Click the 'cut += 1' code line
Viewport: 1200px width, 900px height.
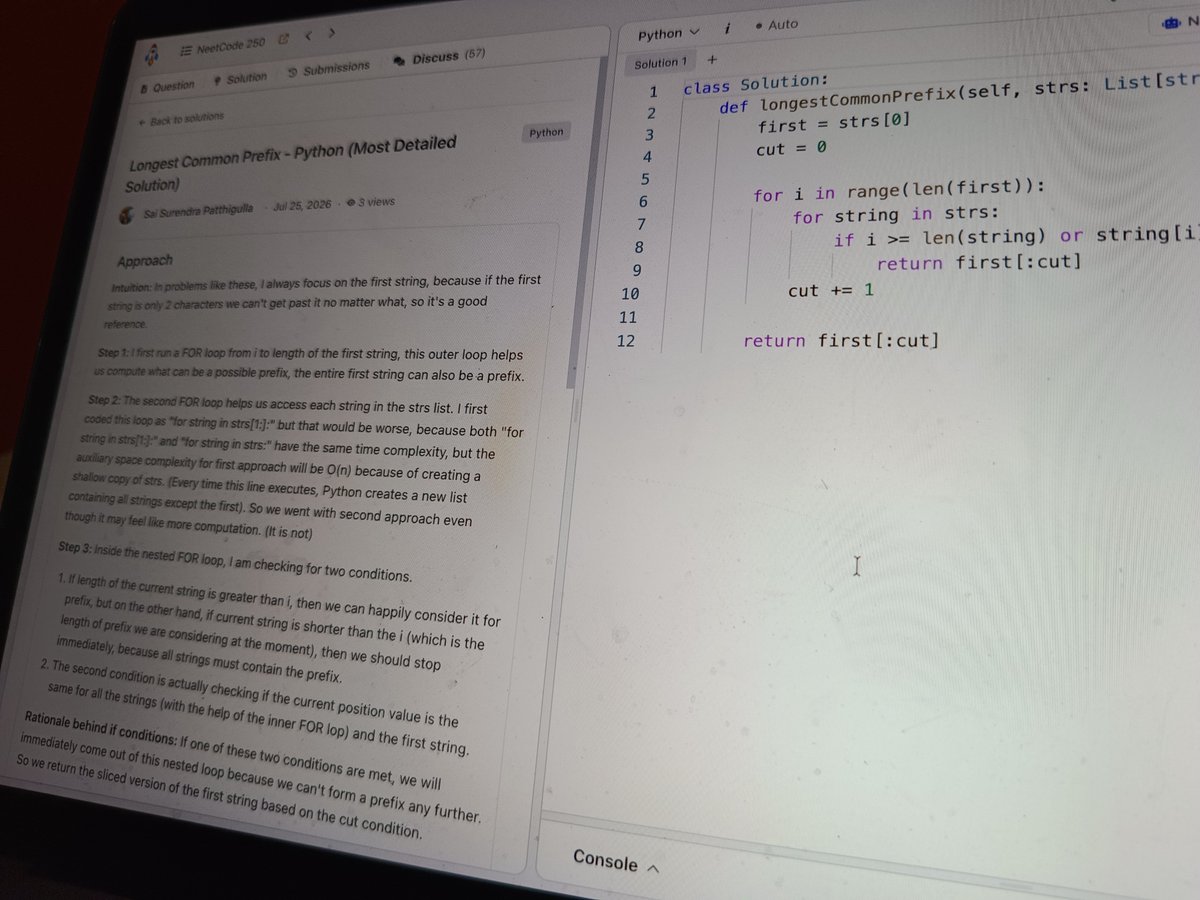(x=831, y=290)
